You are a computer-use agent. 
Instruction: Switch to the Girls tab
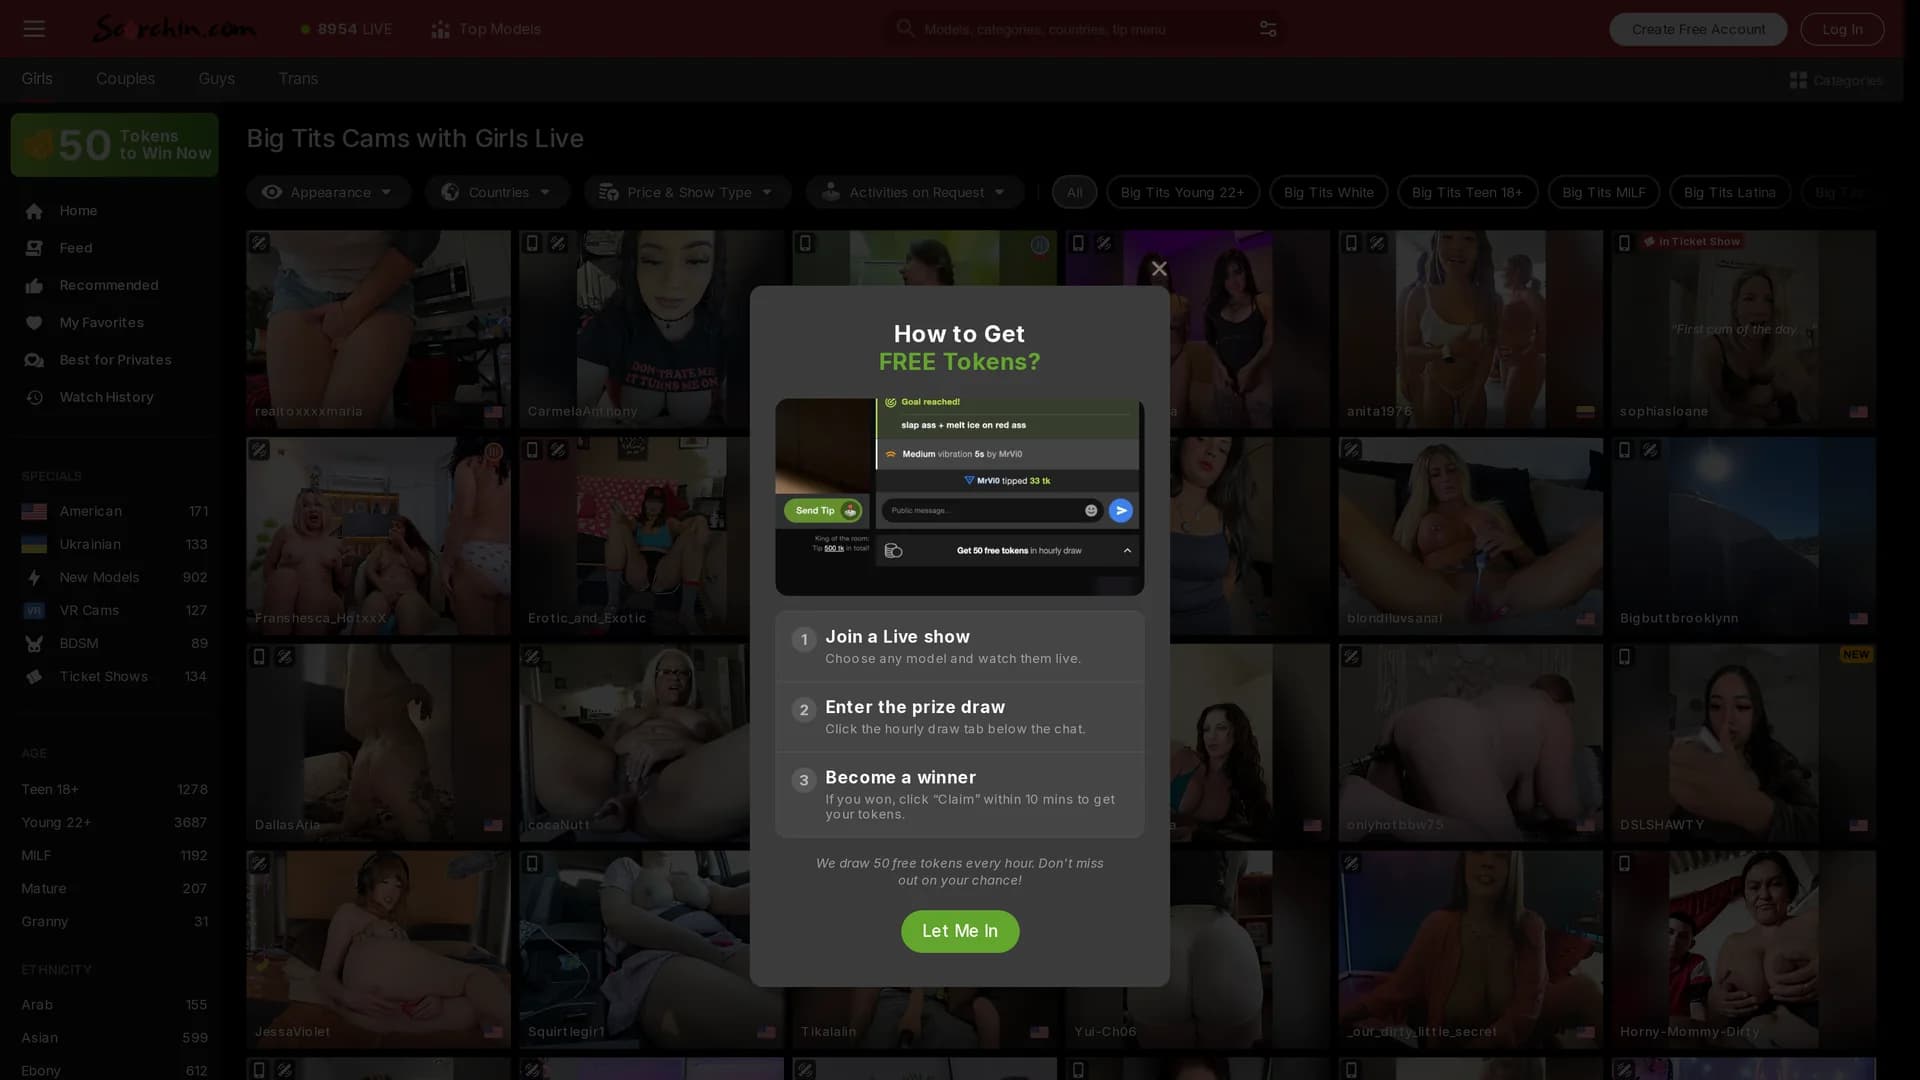pyautogui.click(x=37, y=79)
